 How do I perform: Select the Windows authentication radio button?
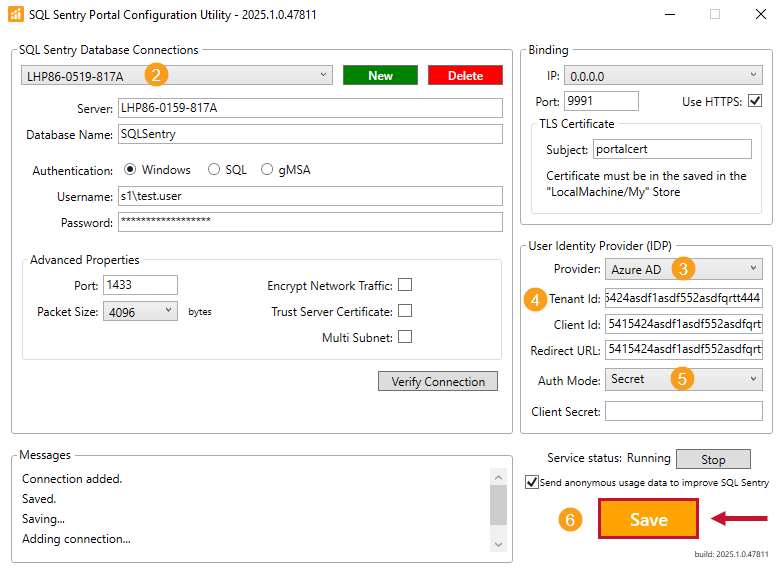(130, 170)
